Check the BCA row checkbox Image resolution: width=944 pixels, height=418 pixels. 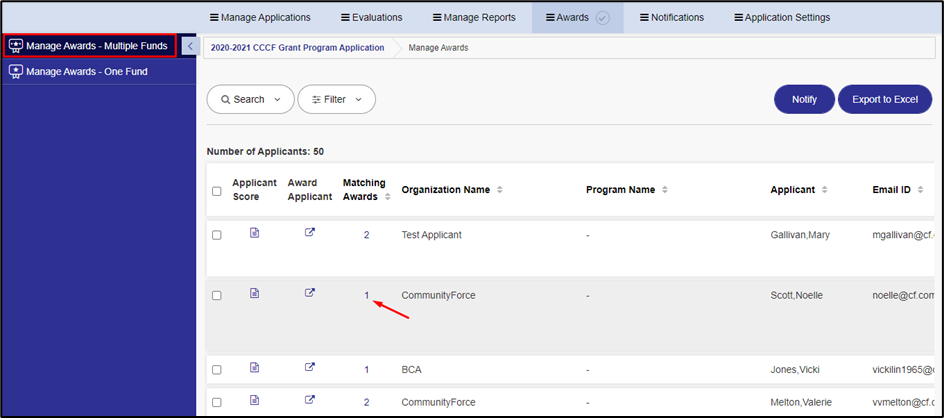pos(217,370)
